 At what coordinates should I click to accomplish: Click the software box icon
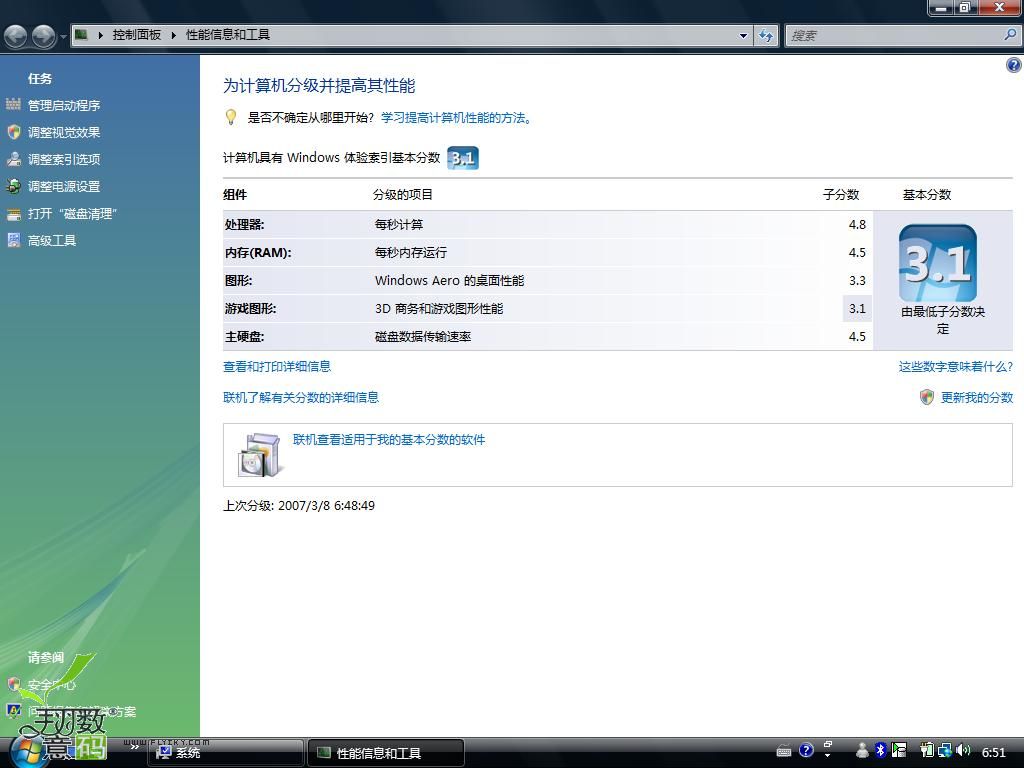coord(260,455)
